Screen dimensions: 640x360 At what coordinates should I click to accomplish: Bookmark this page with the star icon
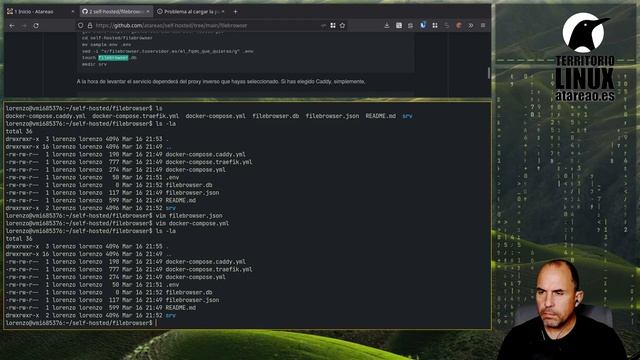click(x=342, y=25)
